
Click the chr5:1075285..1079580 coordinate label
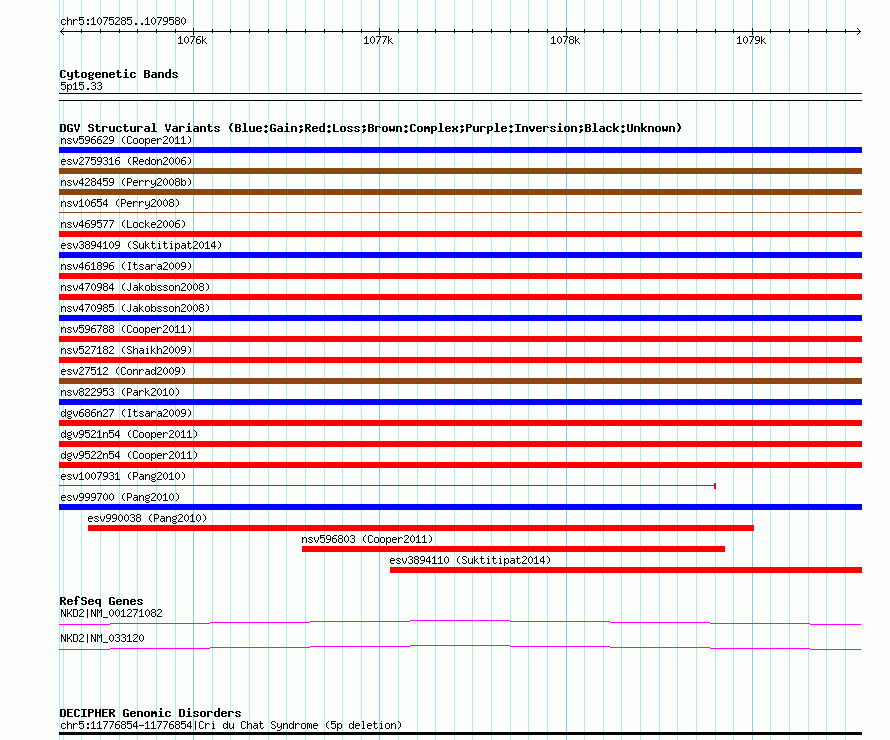tap(123, 21)
